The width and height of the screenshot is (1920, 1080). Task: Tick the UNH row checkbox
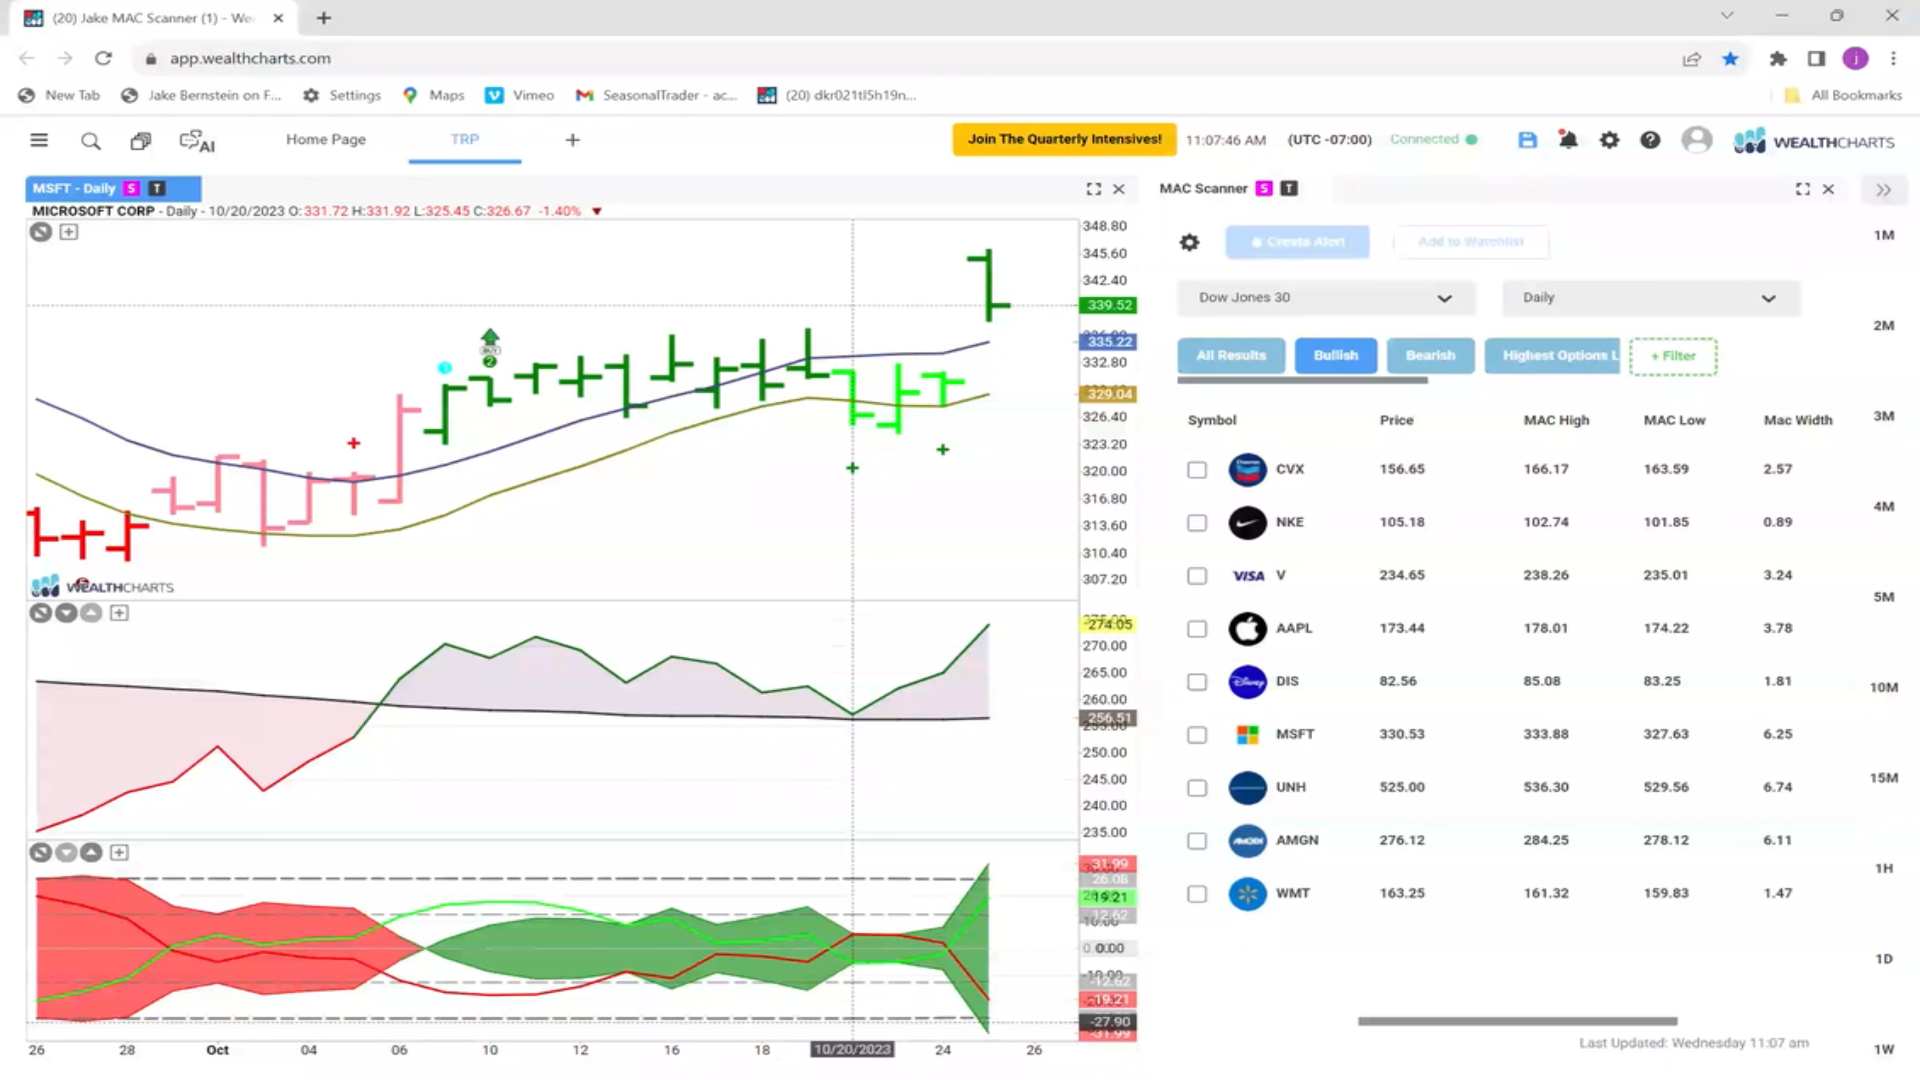pyautogui.click(x=1197, y=788)
